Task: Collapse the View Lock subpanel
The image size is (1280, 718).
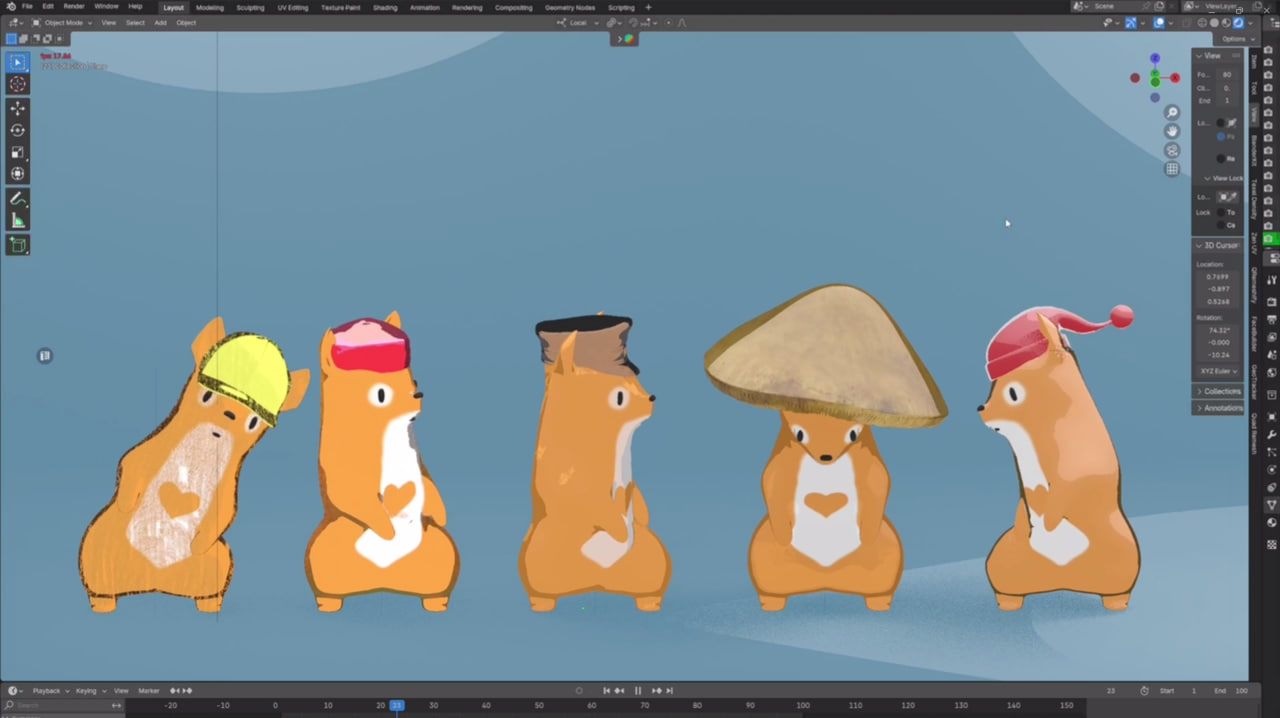Action: coord(1222,178)
